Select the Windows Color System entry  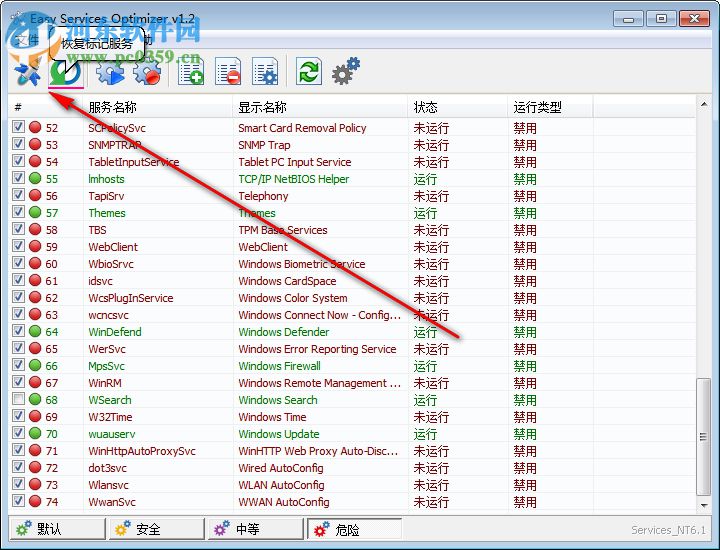click(293, 298)
